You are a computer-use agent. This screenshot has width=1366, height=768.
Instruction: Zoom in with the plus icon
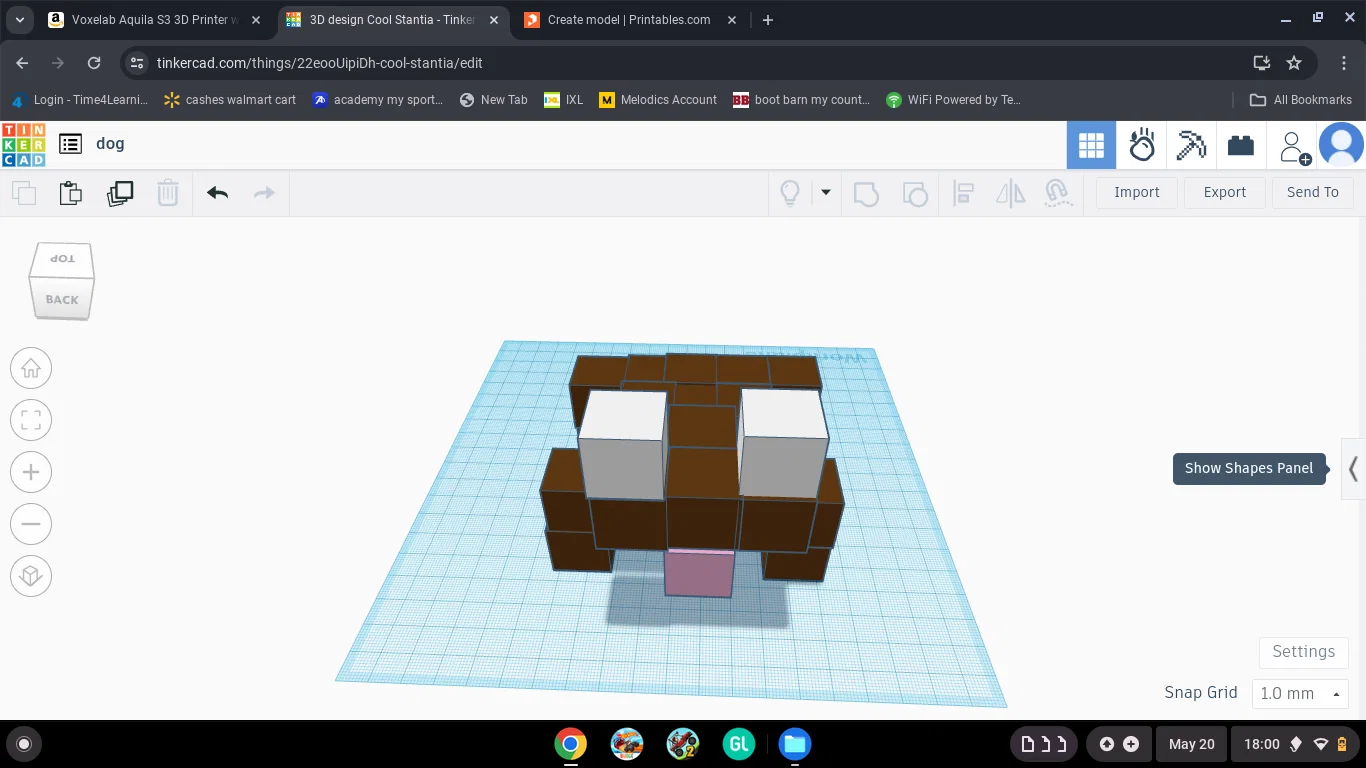pos(31,473)
